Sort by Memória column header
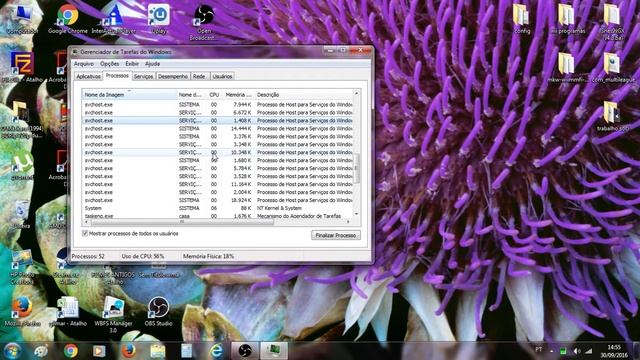The height and width of the screenshot is (360, 640). point(238,95)
